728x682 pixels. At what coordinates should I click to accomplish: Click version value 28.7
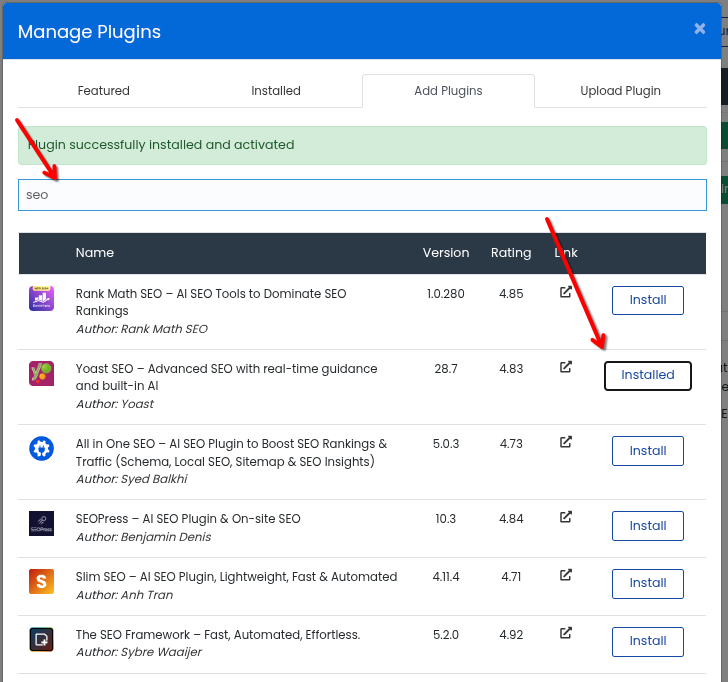(446, 369)
